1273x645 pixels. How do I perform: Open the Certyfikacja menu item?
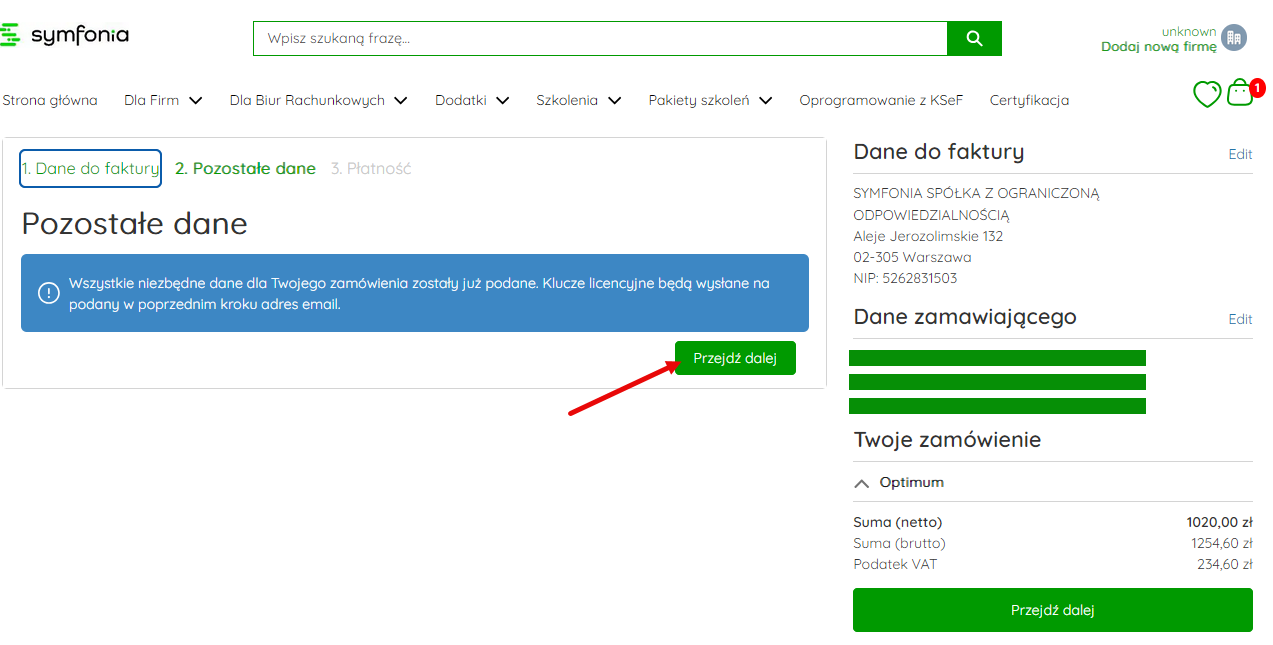(x=1029, y=100)
